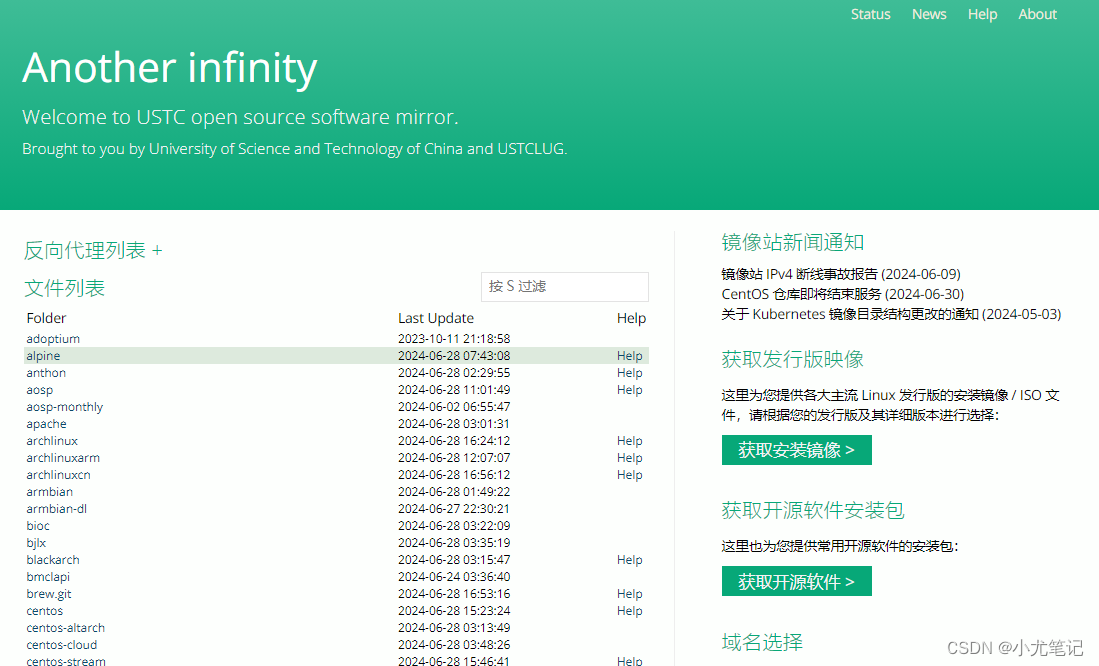Click timestamp 2024-06-27 22:30:21
The width and height of the screenshot is (1099, 666).
coord(454,509)
